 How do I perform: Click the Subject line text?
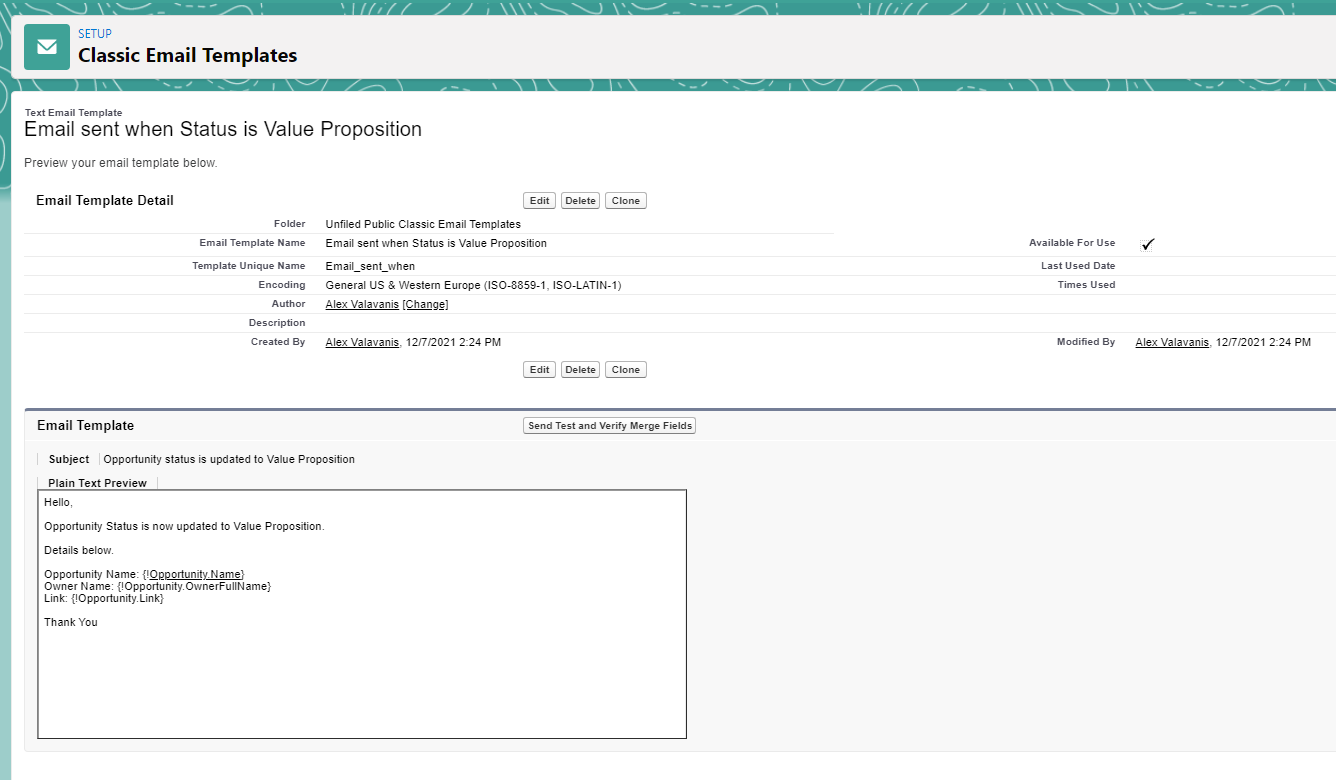coord(229,460)
